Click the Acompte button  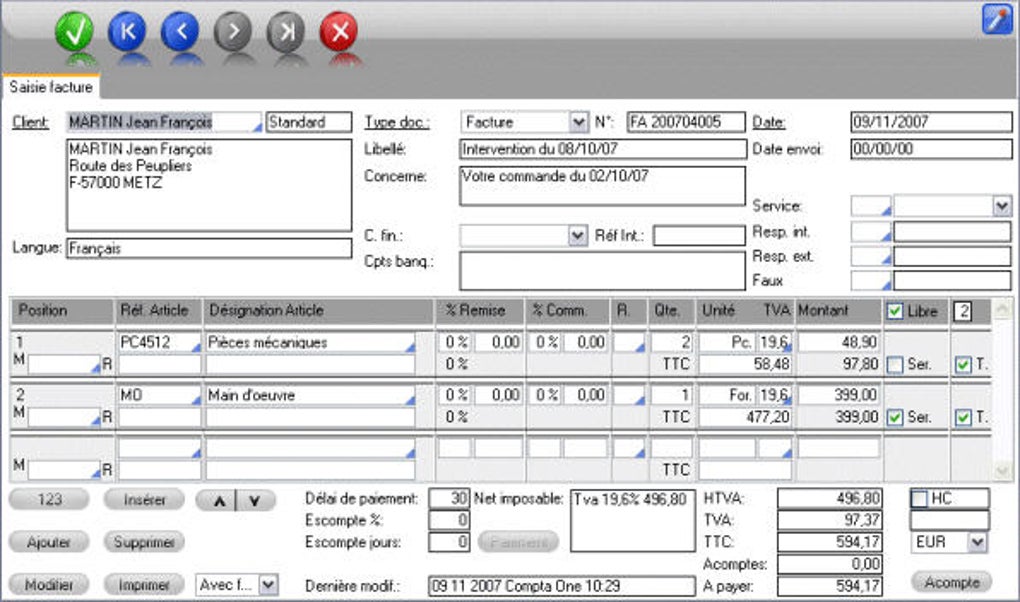coord(950,582)
